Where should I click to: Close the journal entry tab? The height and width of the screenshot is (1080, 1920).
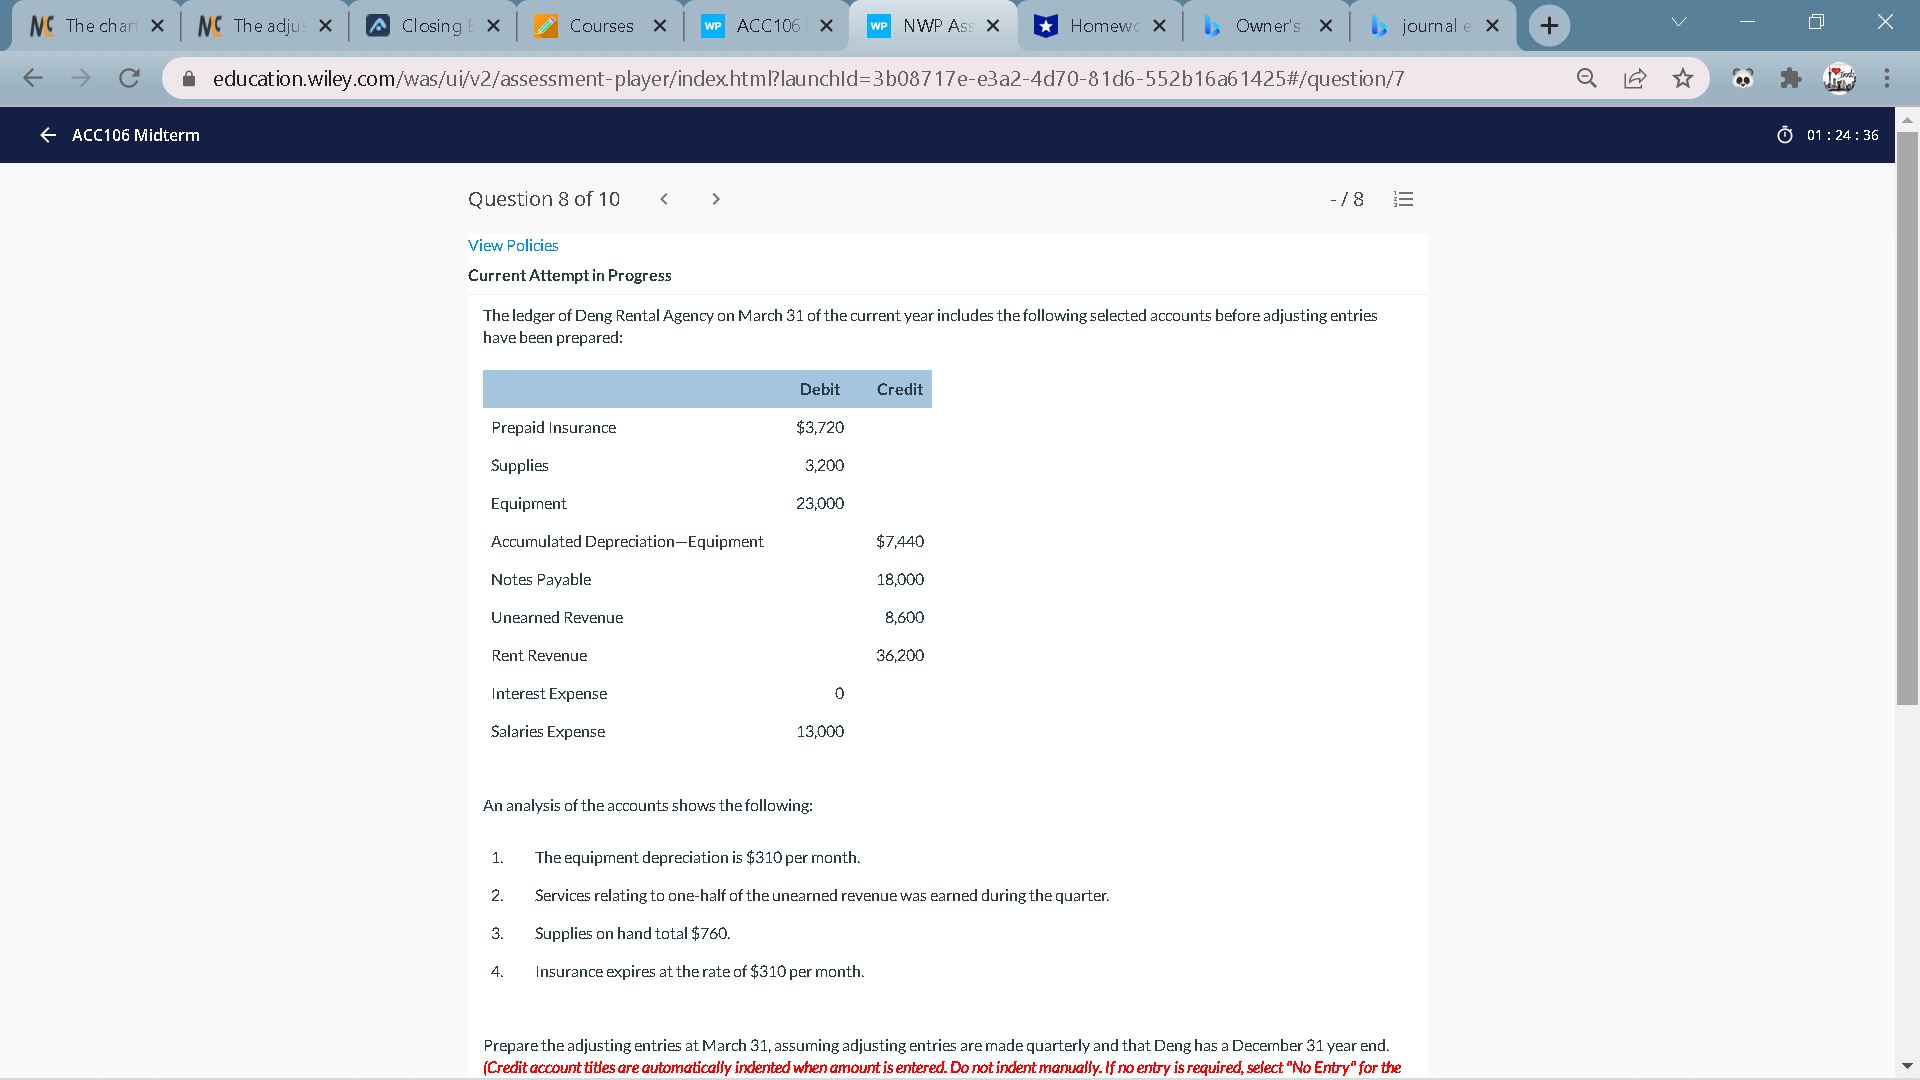tap(1492, 26)
